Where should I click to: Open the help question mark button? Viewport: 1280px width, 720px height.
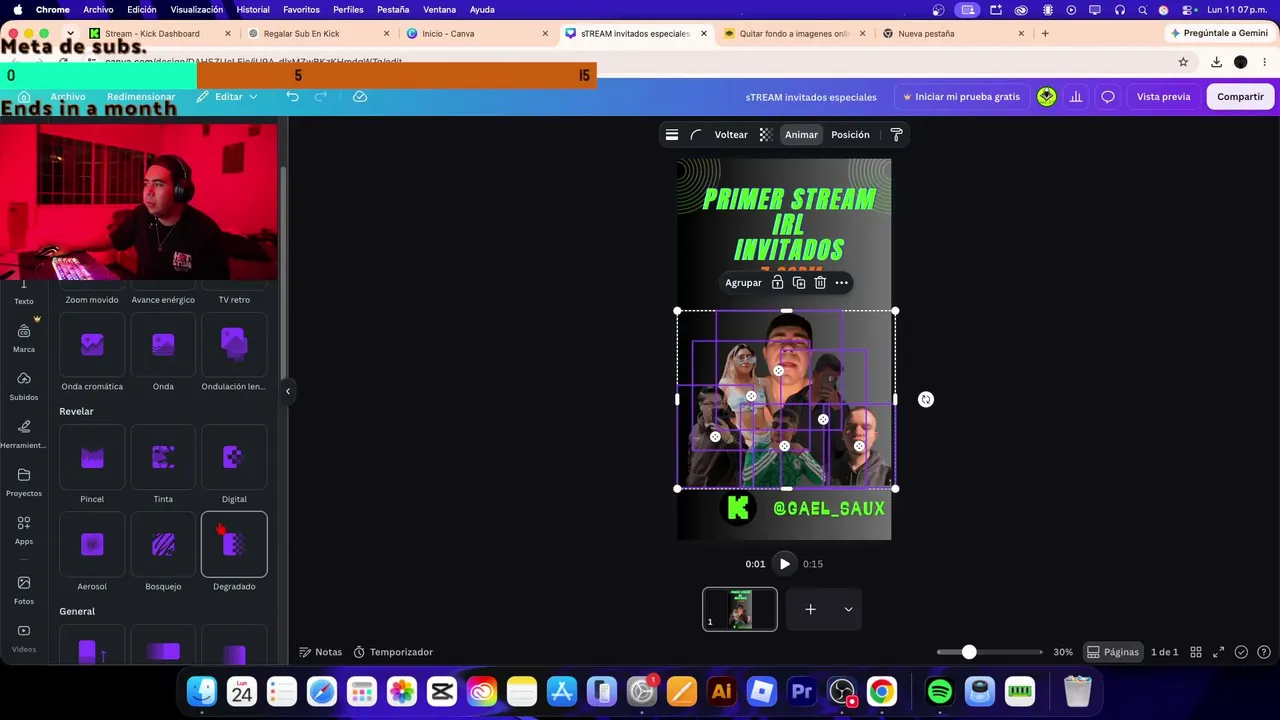pyautogui.click(x=1264, y=652)
